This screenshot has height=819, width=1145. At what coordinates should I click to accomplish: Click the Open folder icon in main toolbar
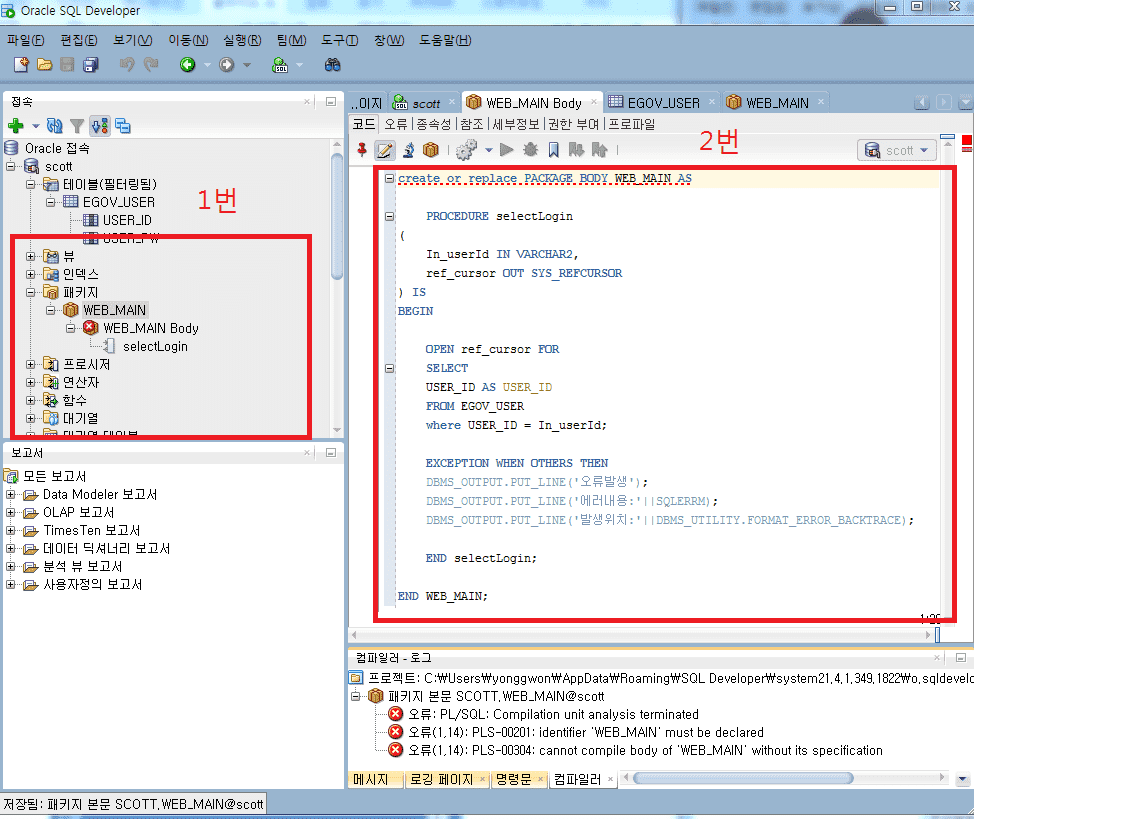[x=45, y=65]
